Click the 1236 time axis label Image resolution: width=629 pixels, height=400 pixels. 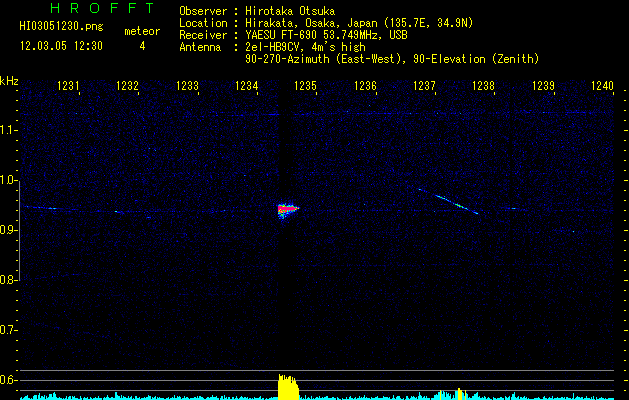pyautogui.click(x=365, y=86)
